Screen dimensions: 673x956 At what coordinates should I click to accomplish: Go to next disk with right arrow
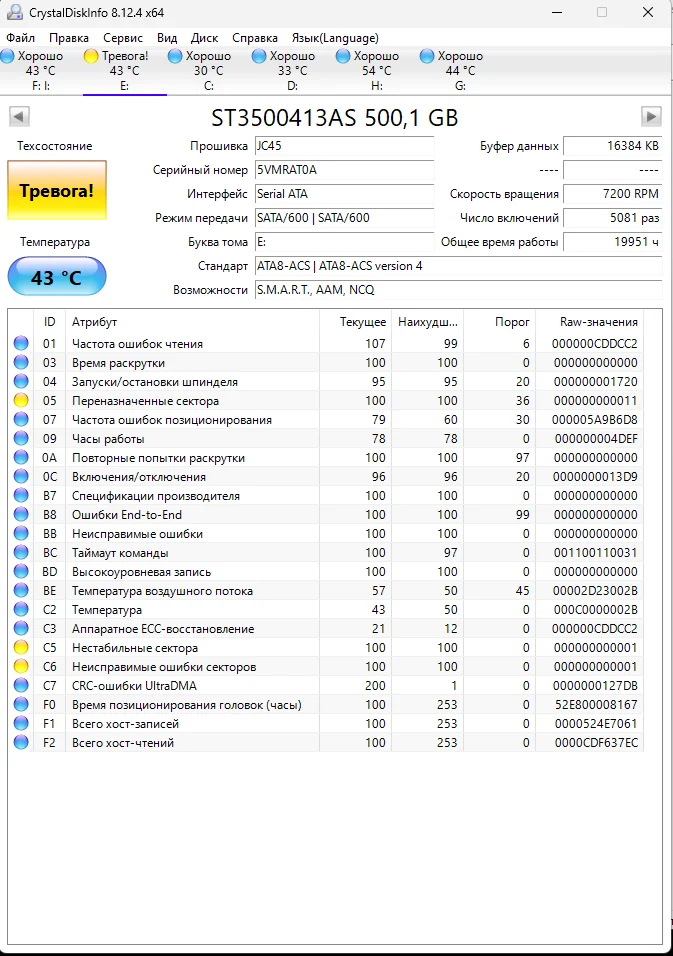[651, 116]
